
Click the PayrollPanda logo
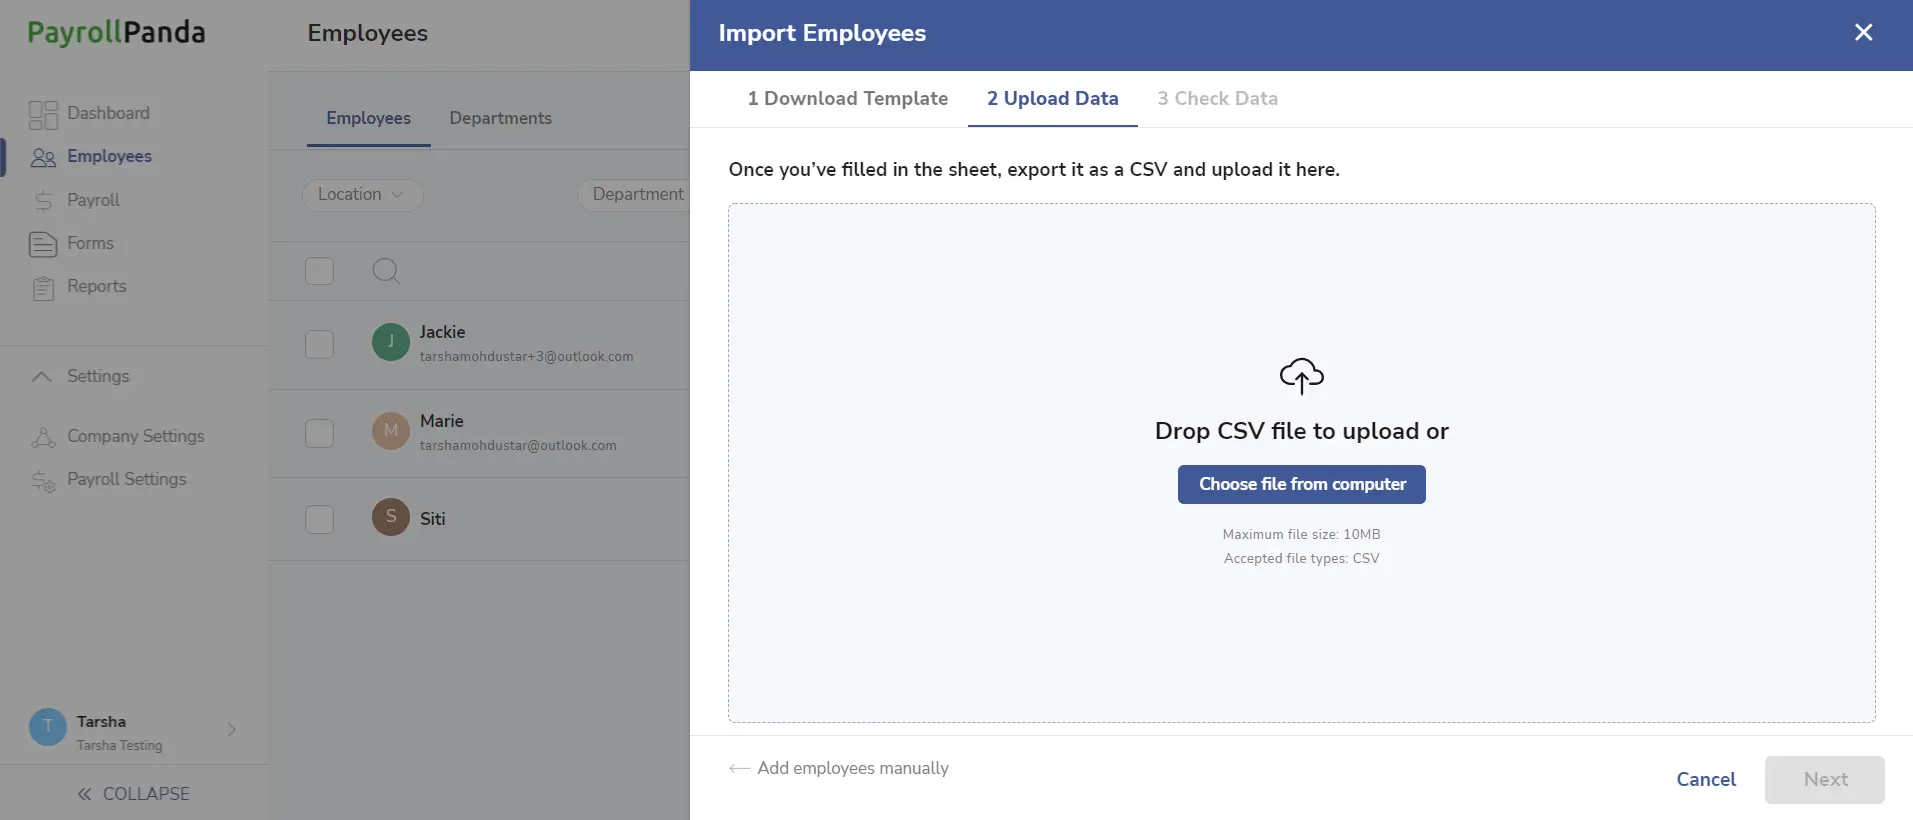coord(116,32)
